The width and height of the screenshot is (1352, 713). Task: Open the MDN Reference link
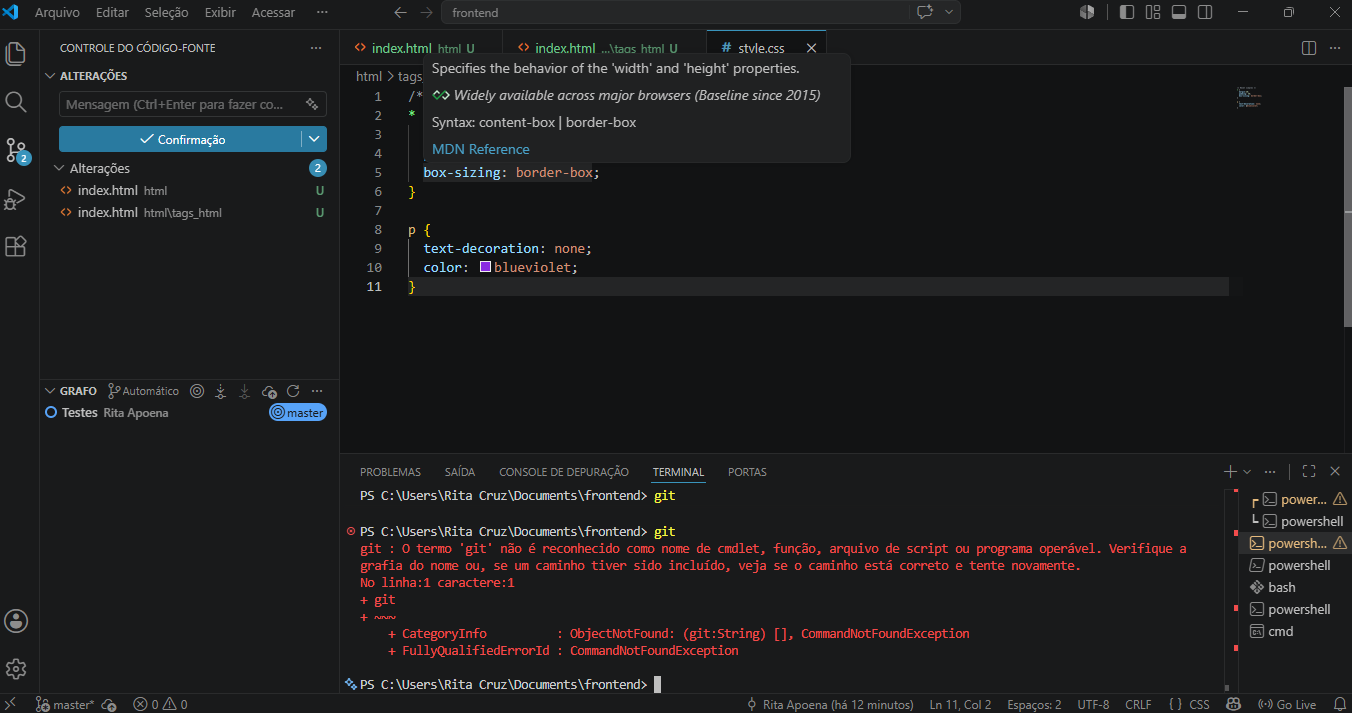[481, 149]
